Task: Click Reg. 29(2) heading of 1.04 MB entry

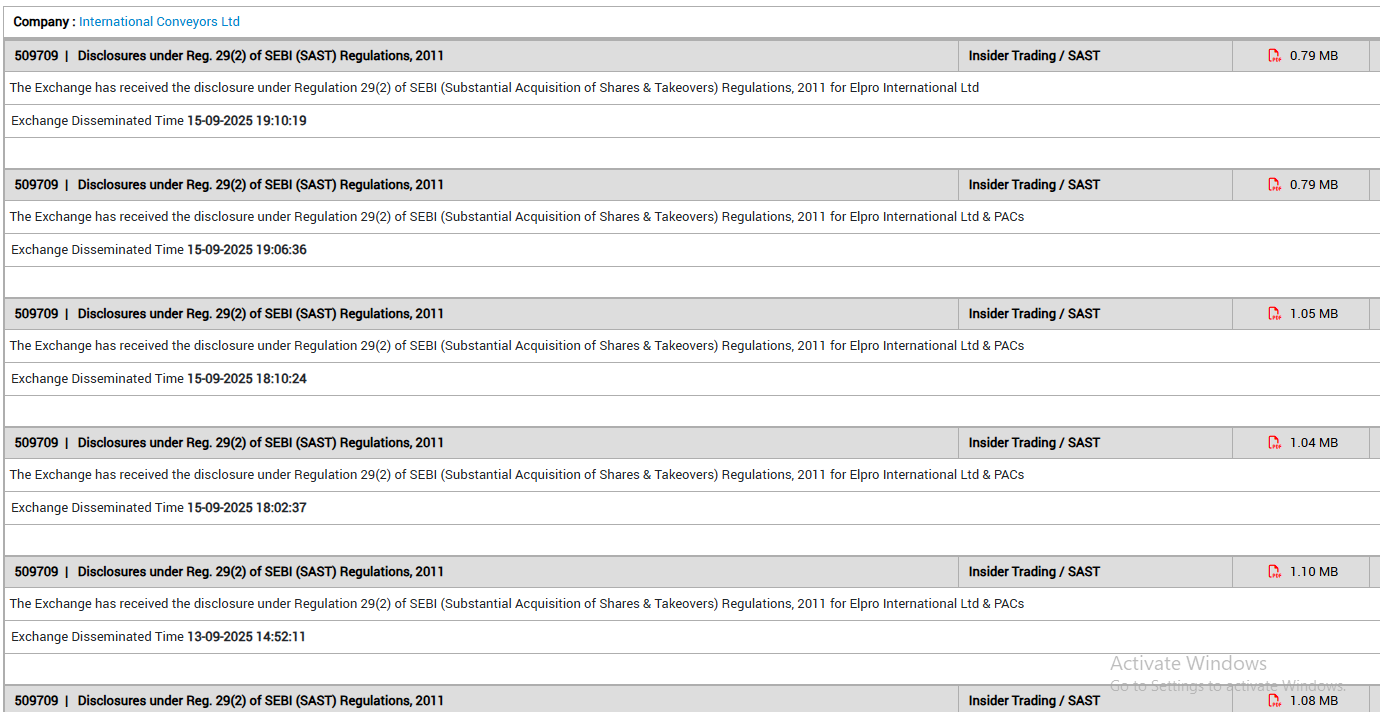Action: [x=261, y=443]
